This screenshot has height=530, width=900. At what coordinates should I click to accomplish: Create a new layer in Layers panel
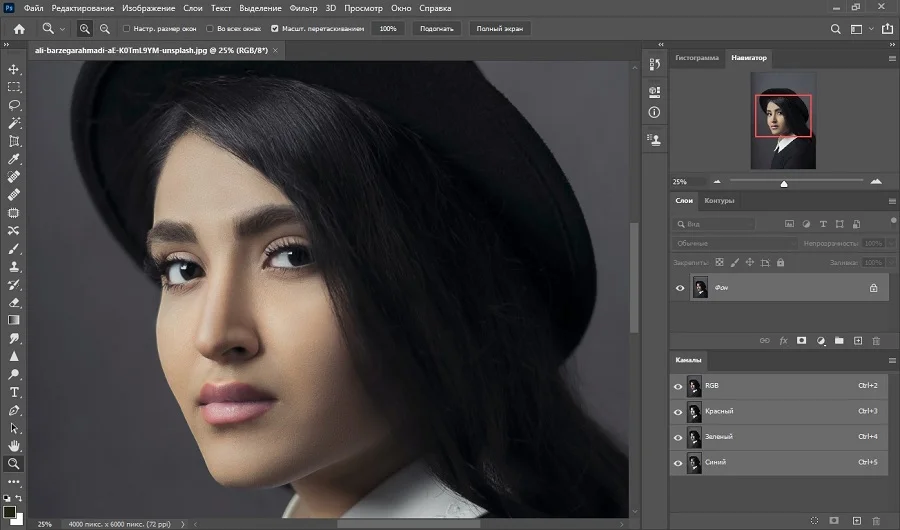point(858,341)
